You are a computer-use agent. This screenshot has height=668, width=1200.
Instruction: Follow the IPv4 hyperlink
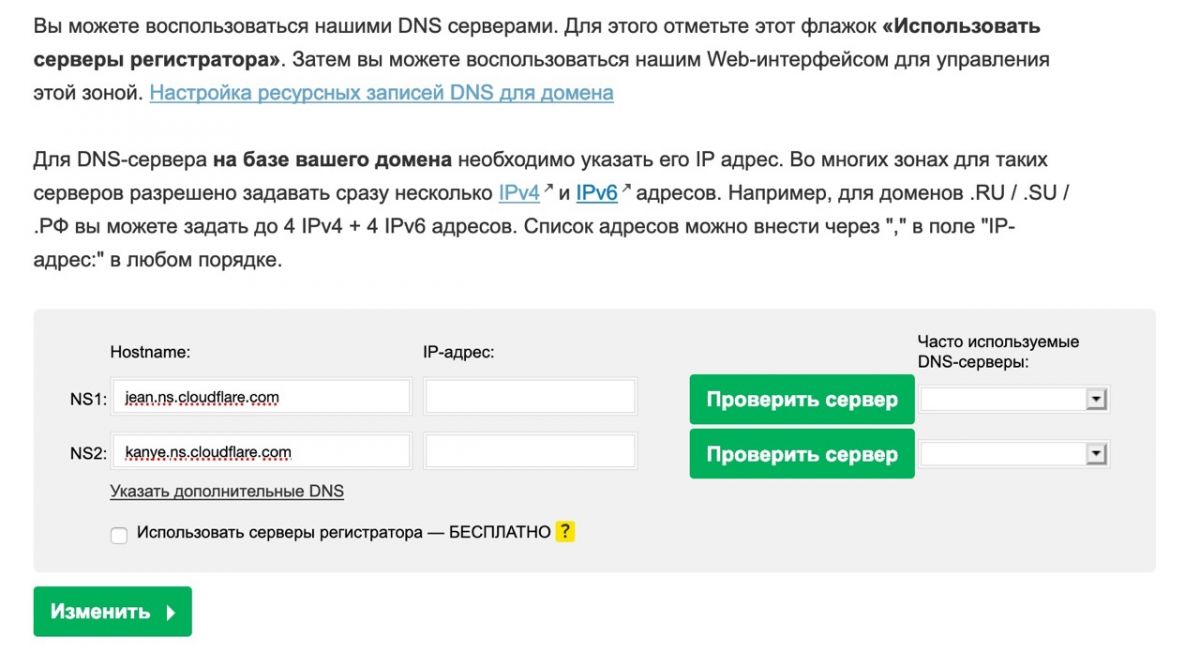[x=519, y=192]
